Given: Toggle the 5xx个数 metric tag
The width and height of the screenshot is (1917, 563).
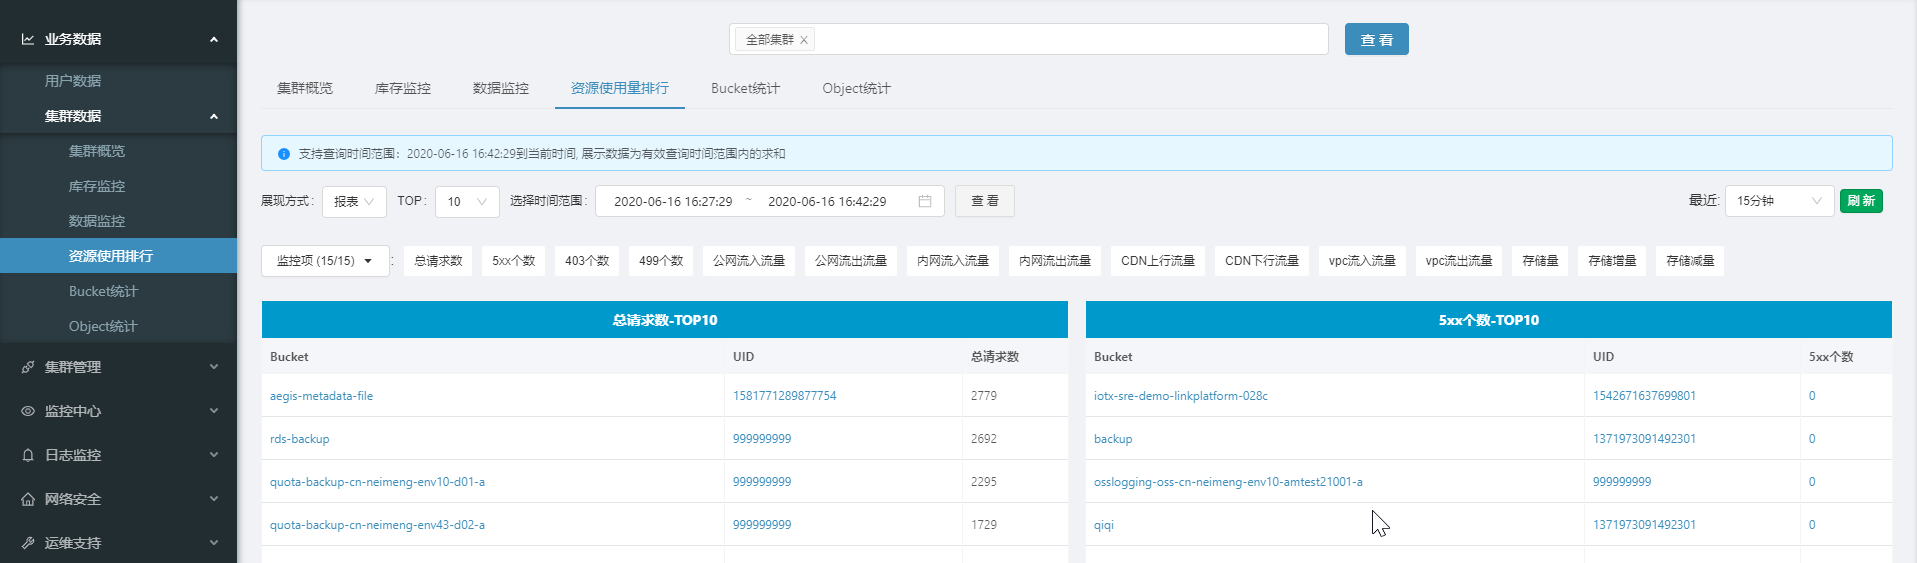Looking at the screenshot, I should click(x=513, y=261).
